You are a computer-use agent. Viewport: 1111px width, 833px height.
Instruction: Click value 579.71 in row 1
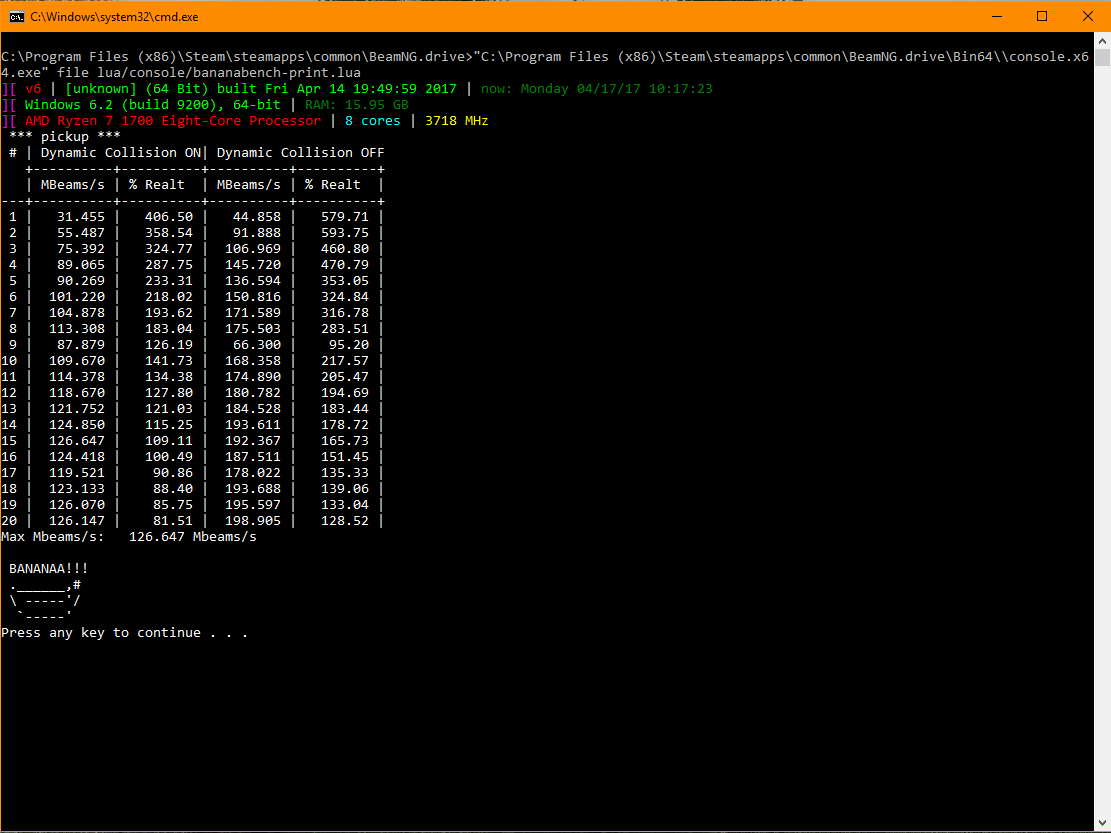coord(344,217)
